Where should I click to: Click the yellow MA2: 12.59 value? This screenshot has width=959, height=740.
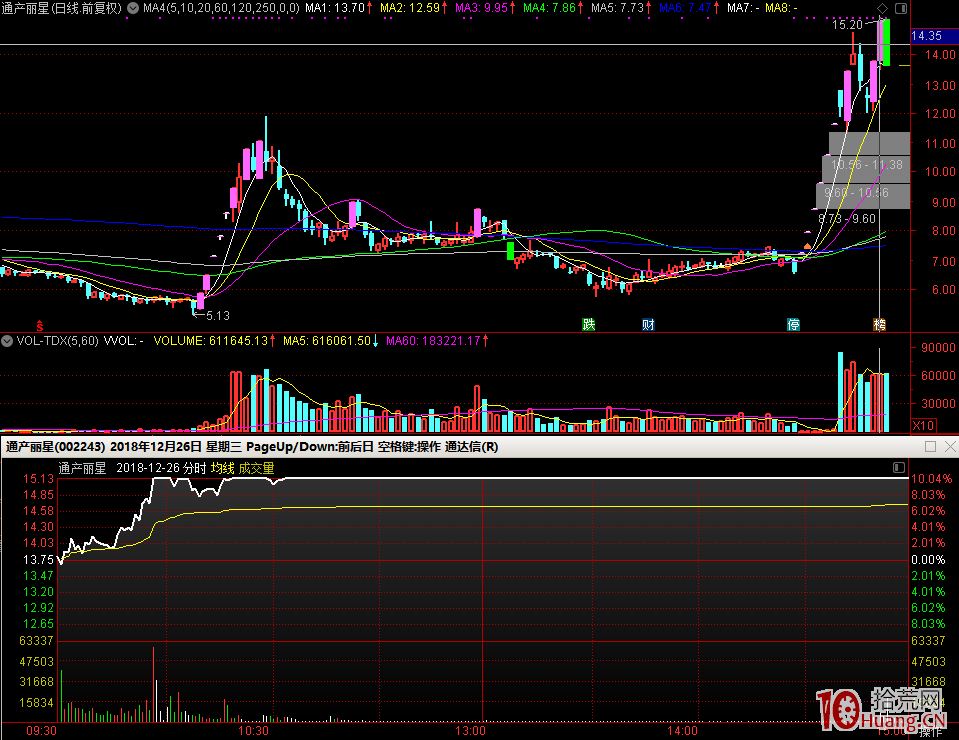pyautogui.click(x=410, y=8)
